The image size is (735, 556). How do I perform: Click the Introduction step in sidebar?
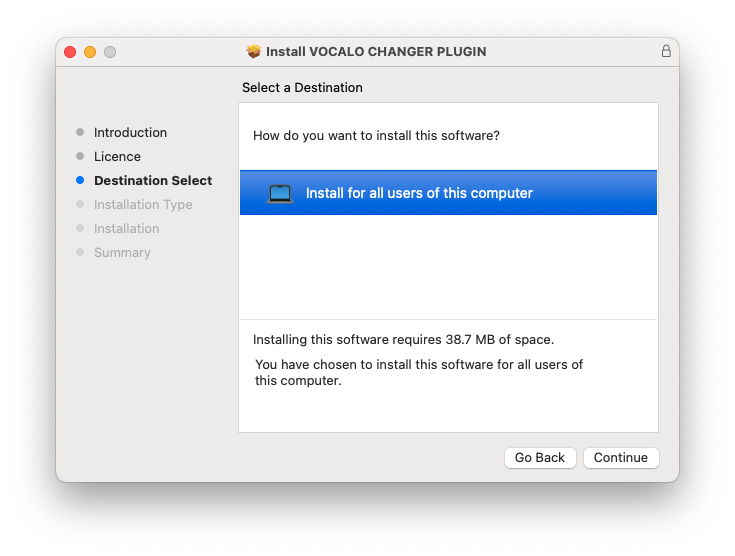pos(130,132)
